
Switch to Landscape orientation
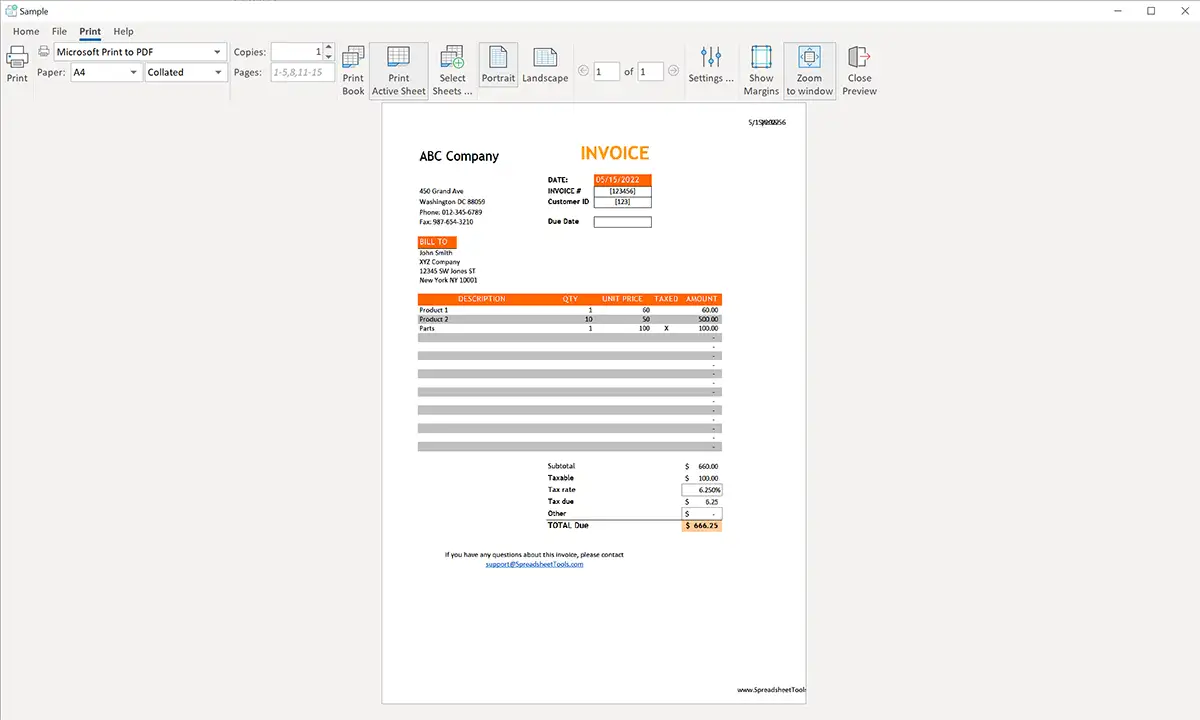[545, 65]
